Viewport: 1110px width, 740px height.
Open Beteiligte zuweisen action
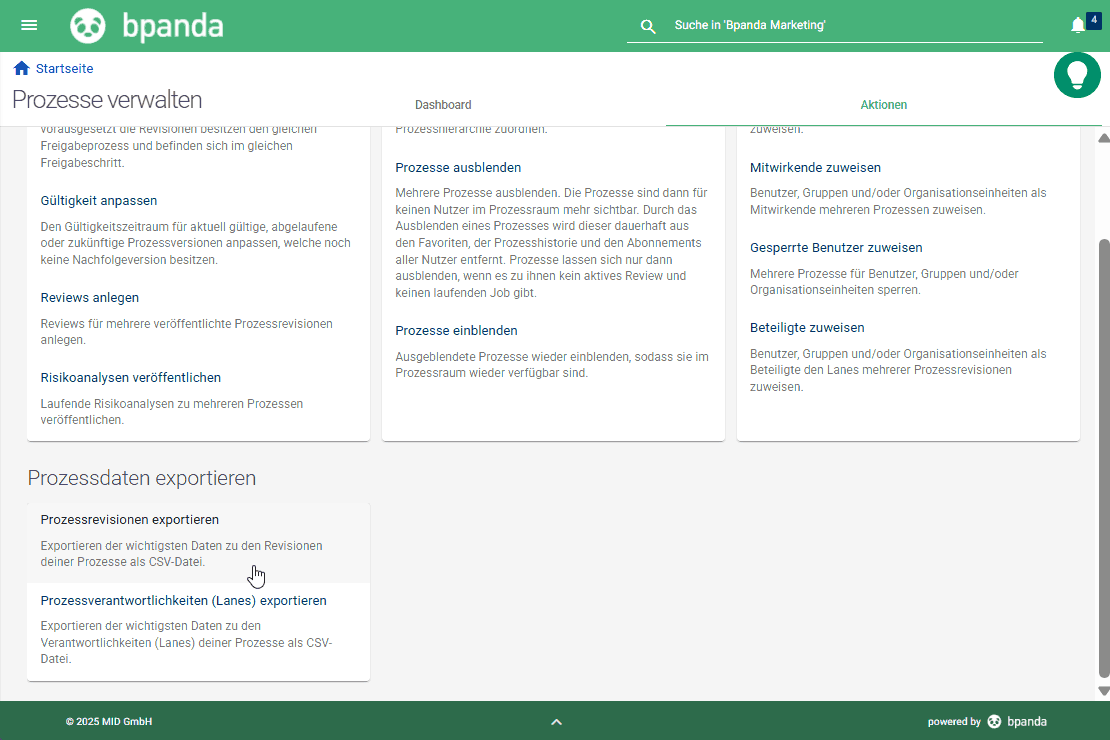(x=807, y=327)
